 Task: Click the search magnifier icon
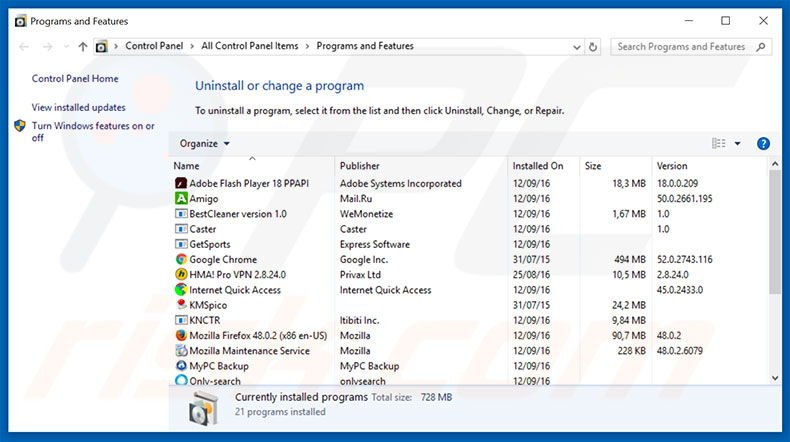[761, 47]
